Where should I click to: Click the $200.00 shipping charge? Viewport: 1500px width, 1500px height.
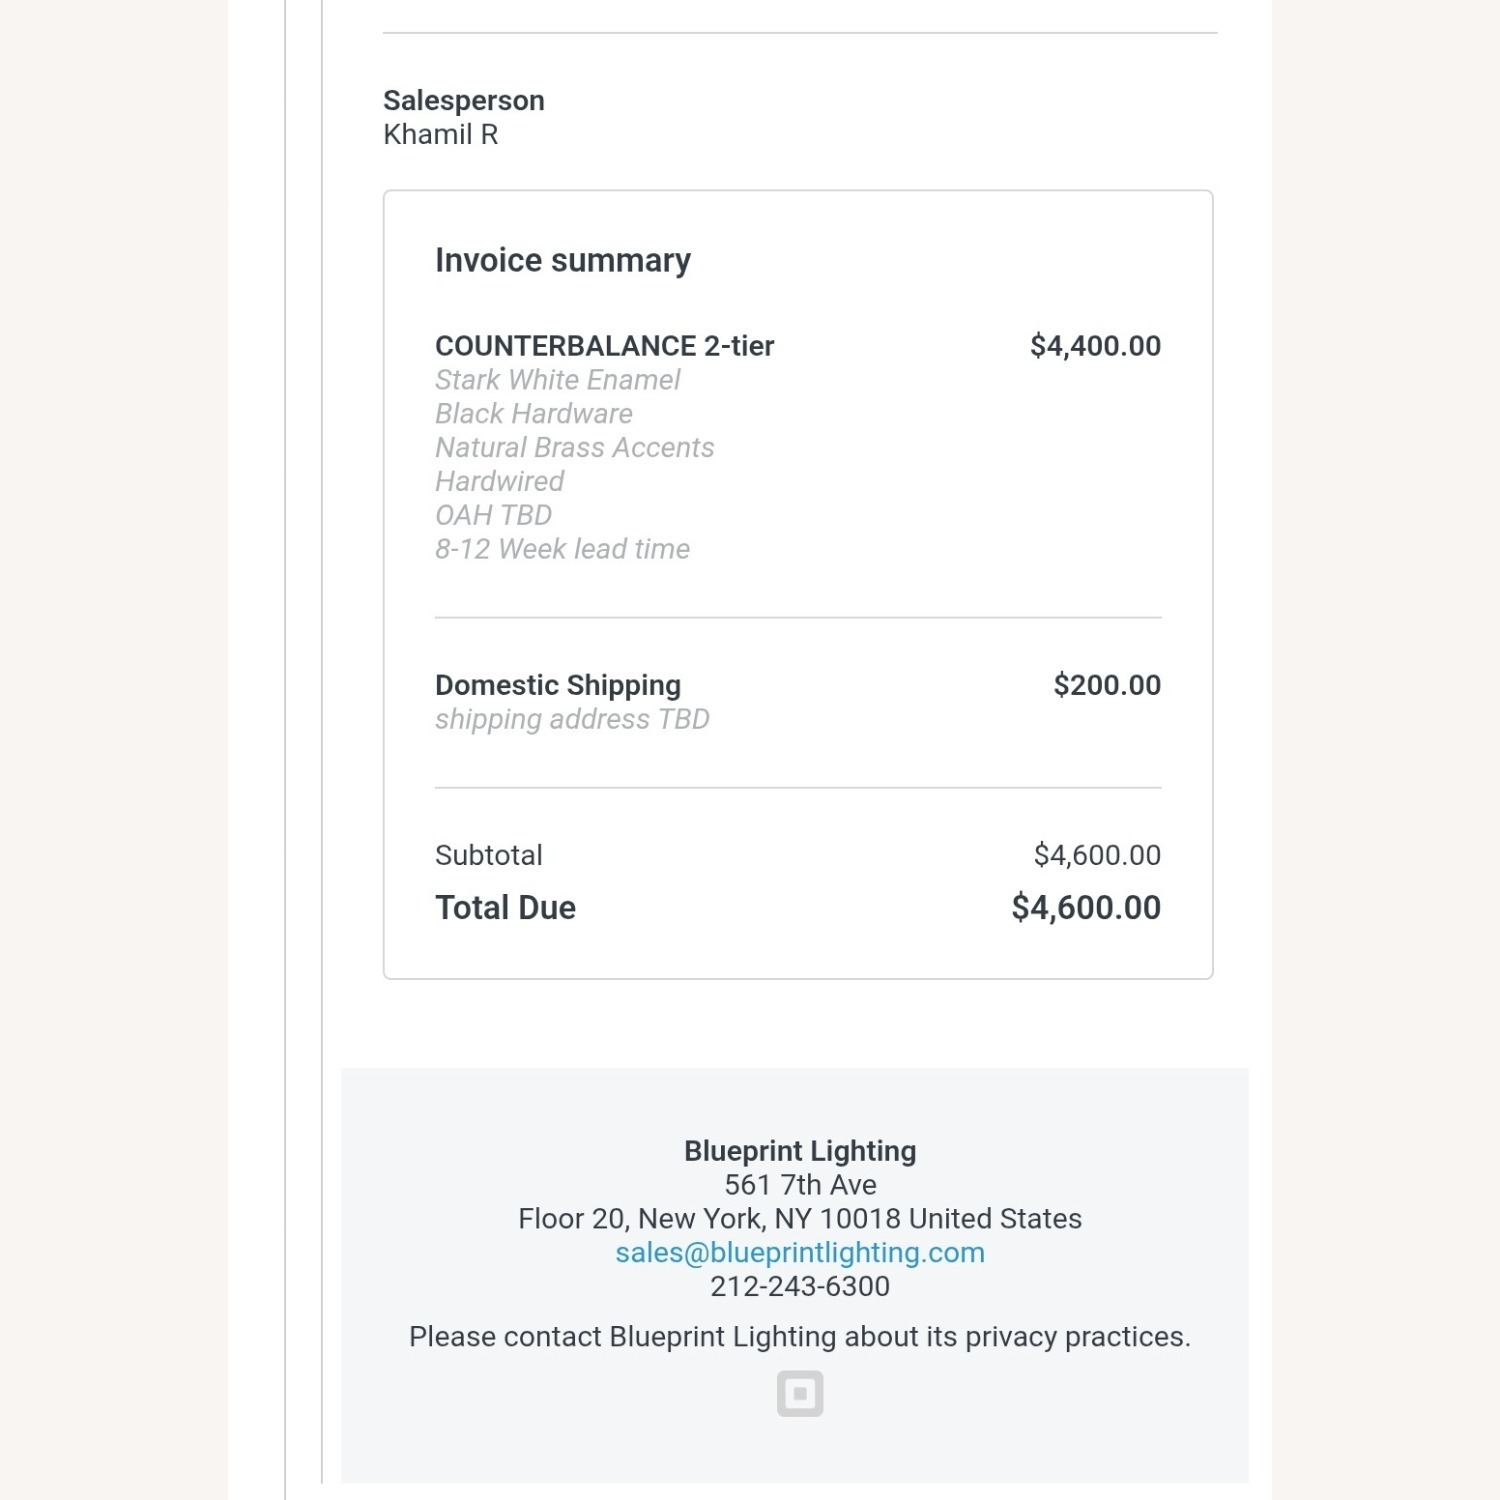click(1107, 685)
